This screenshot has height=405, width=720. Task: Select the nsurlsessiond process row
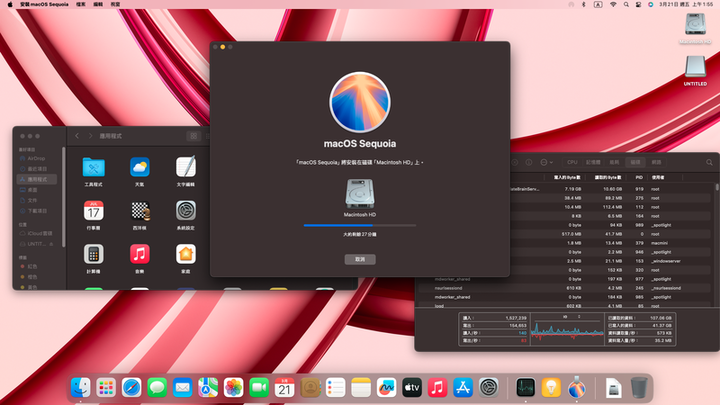(565, 288)
